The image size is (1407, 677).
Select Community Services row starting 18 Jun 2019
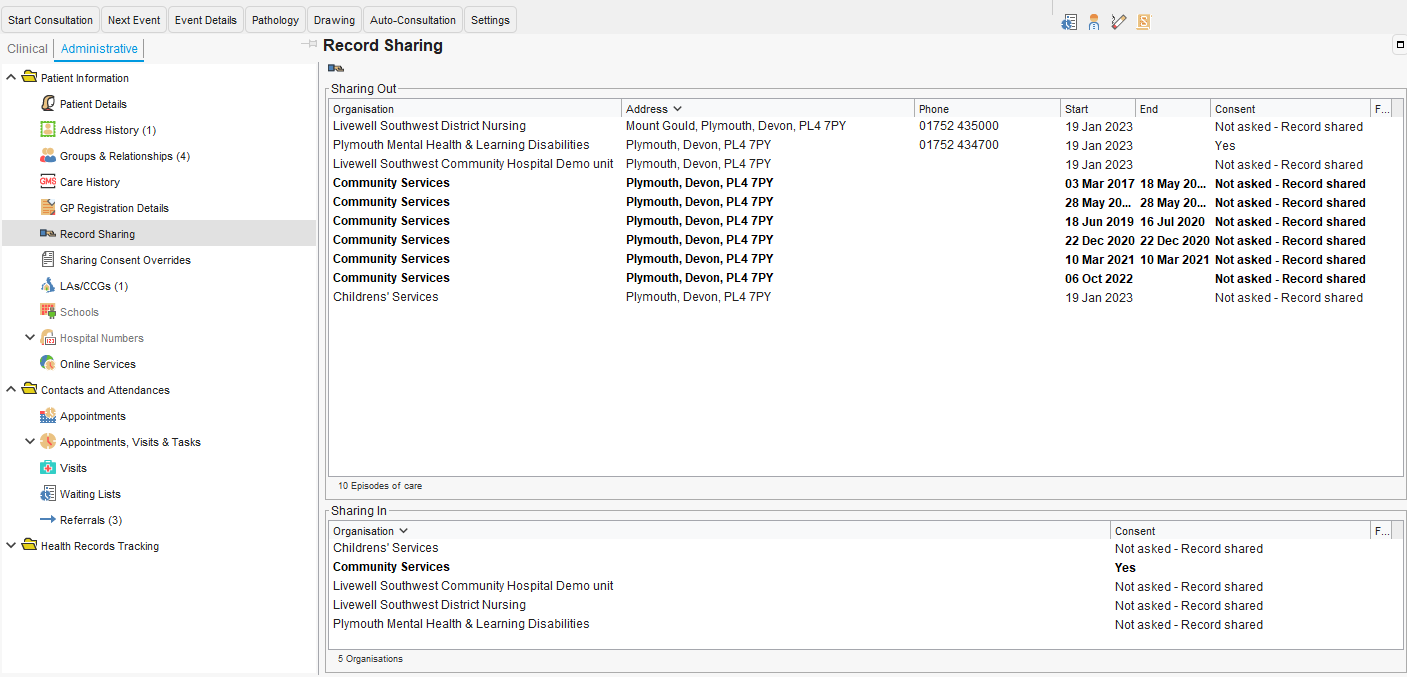click(x=865, y=221)
